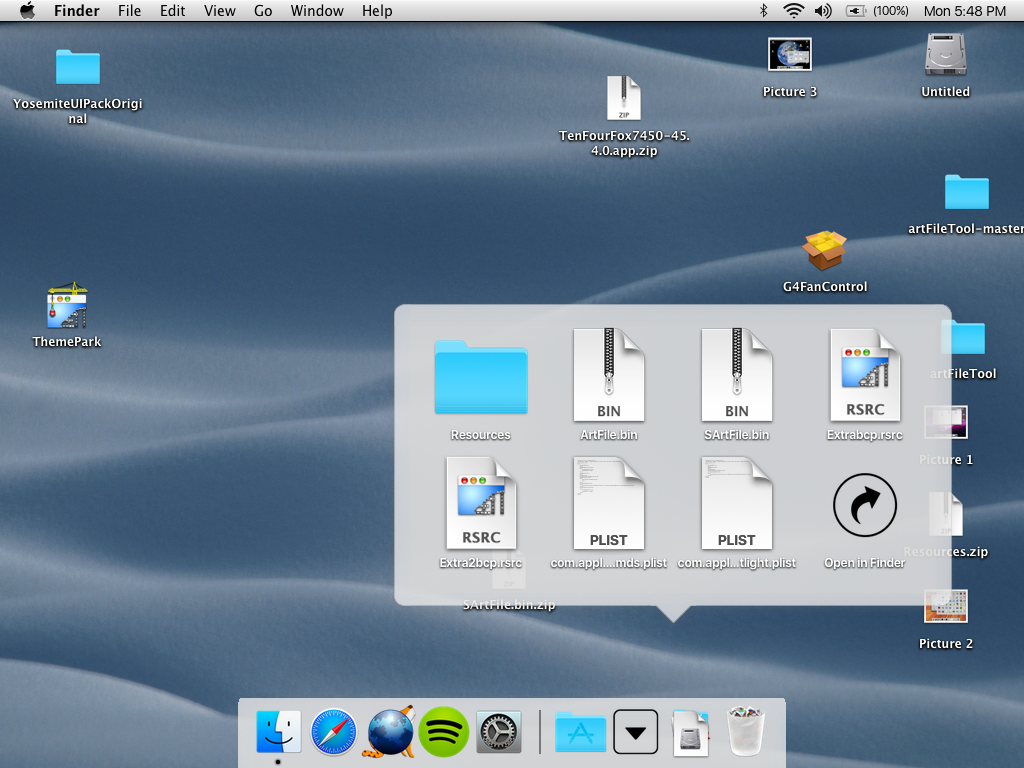
Task: Open the com.appl...mds.plist file
Action: [x=609, y=503]
